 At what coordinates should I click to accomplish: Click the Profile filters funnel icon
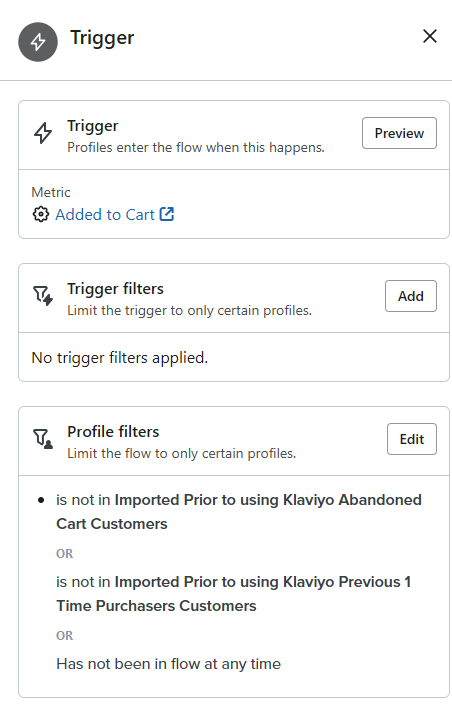pyautogui.click(x=43, y=439)
